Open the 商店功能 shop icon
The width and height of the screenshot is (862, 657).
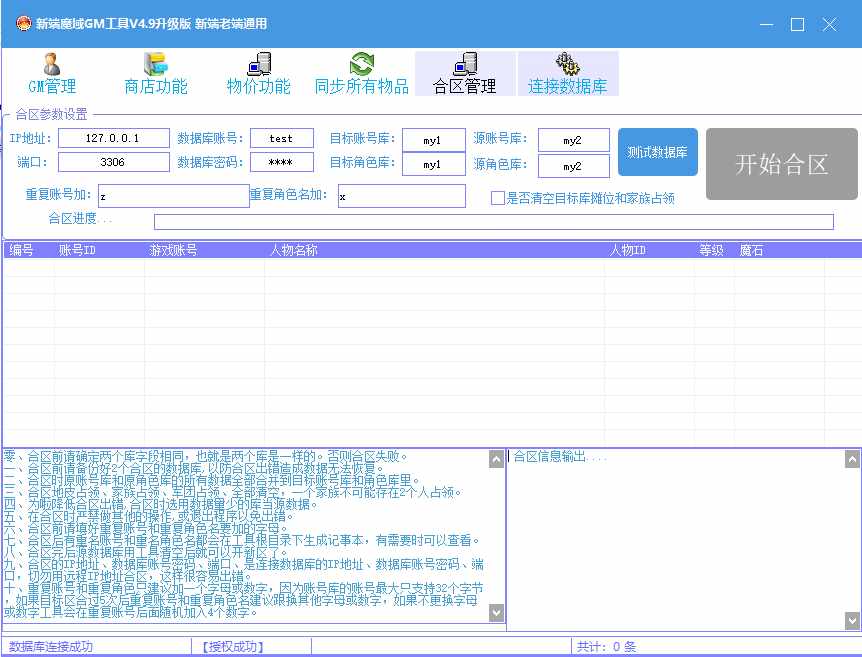156,74
